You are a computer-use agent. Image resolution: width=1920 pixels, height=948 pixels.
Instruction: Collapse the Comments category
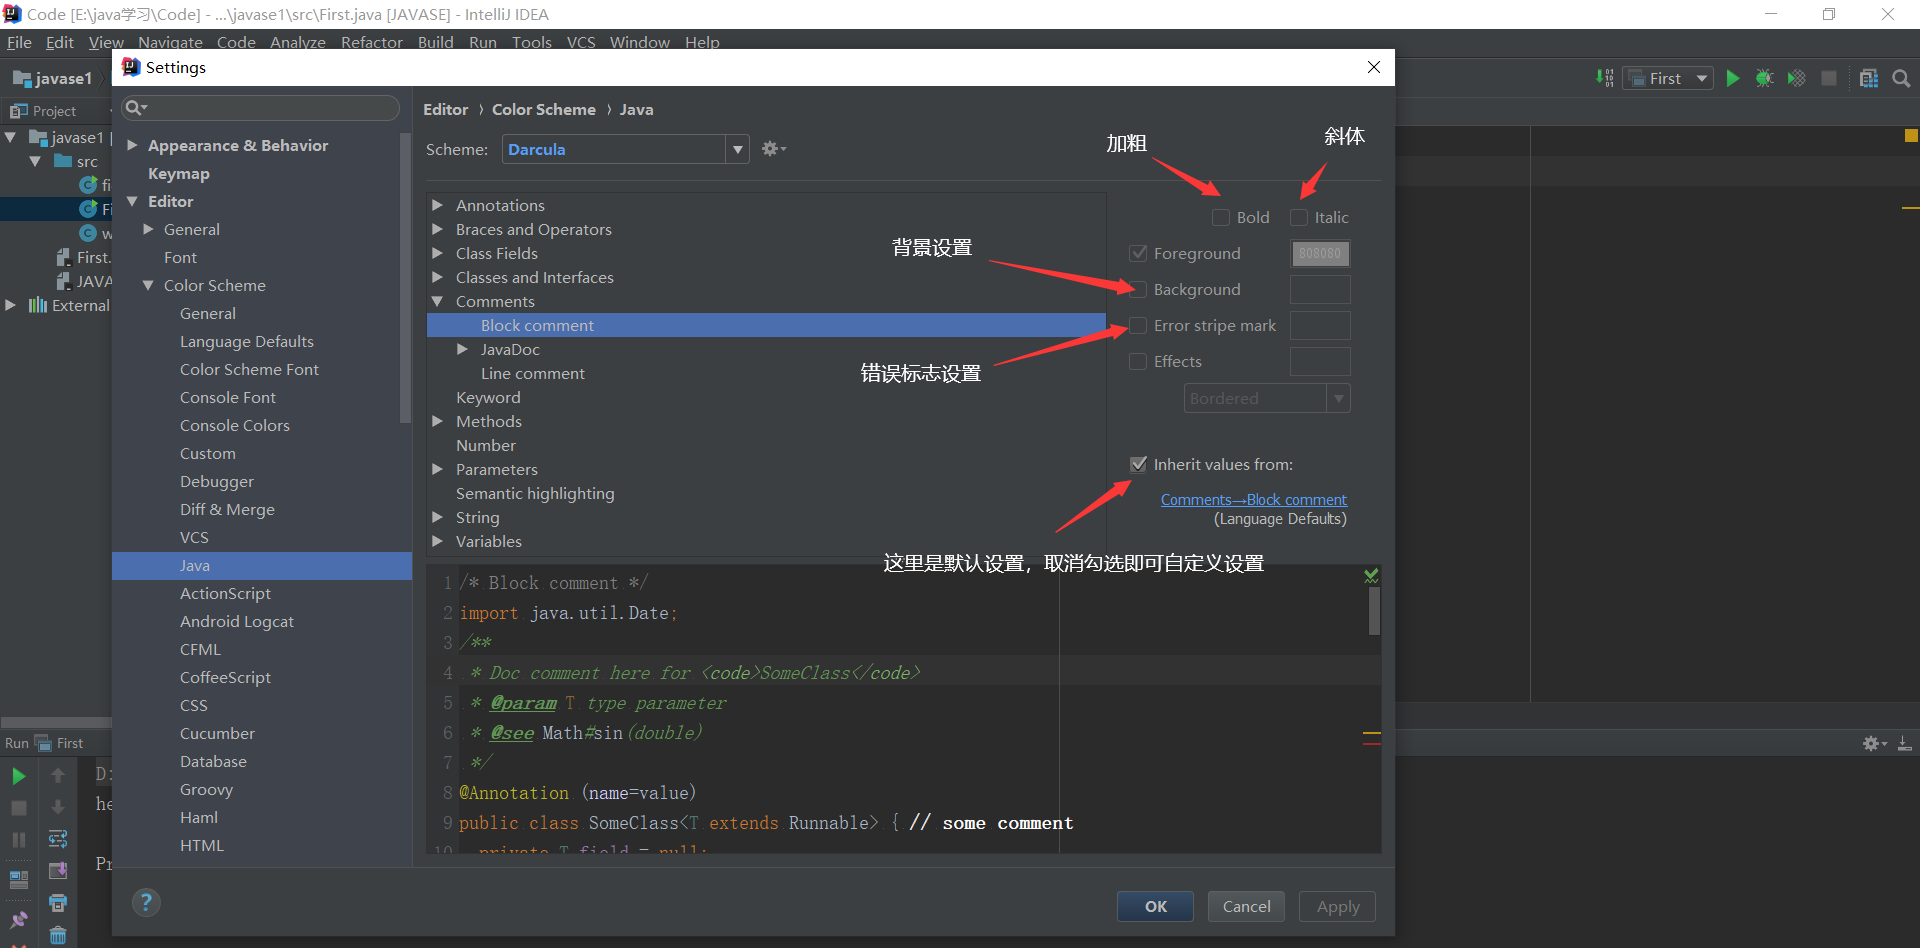click(x=438, y=301)
